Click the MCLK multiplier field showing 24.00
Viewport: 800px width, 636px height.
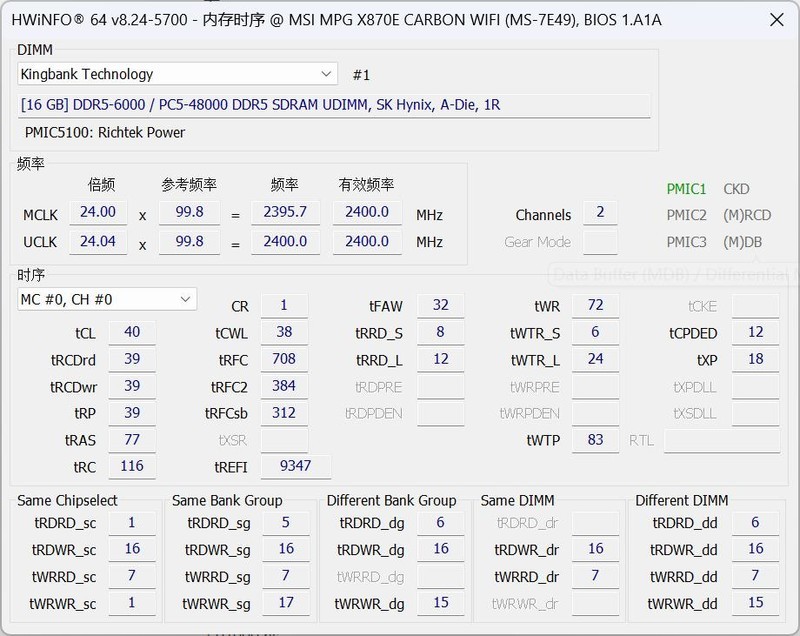point(99,212)
